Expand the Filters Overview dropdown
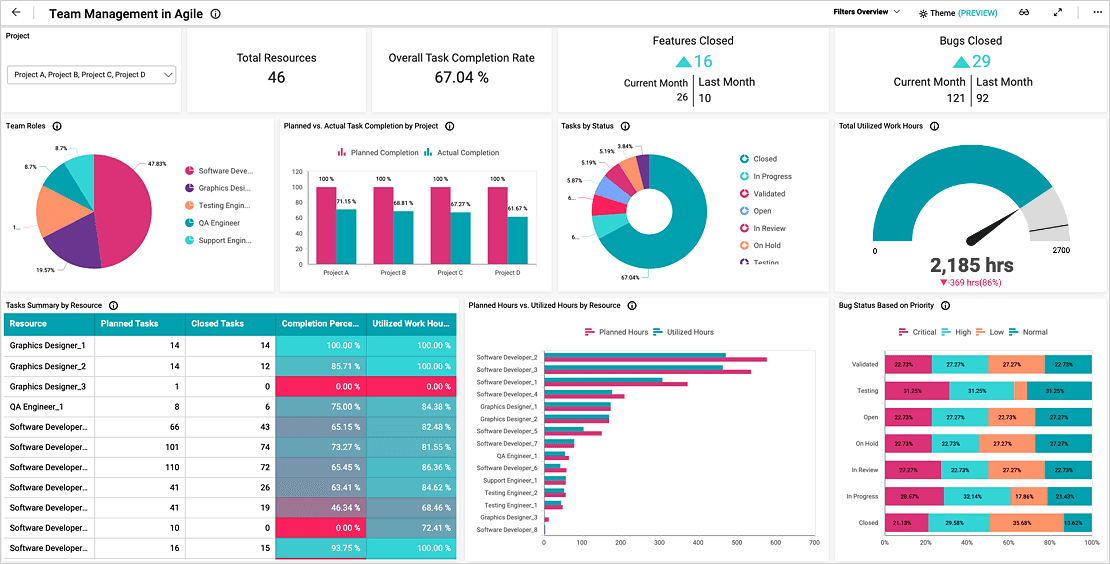This screenshot has height=564, width=1110. pos(866,12)
